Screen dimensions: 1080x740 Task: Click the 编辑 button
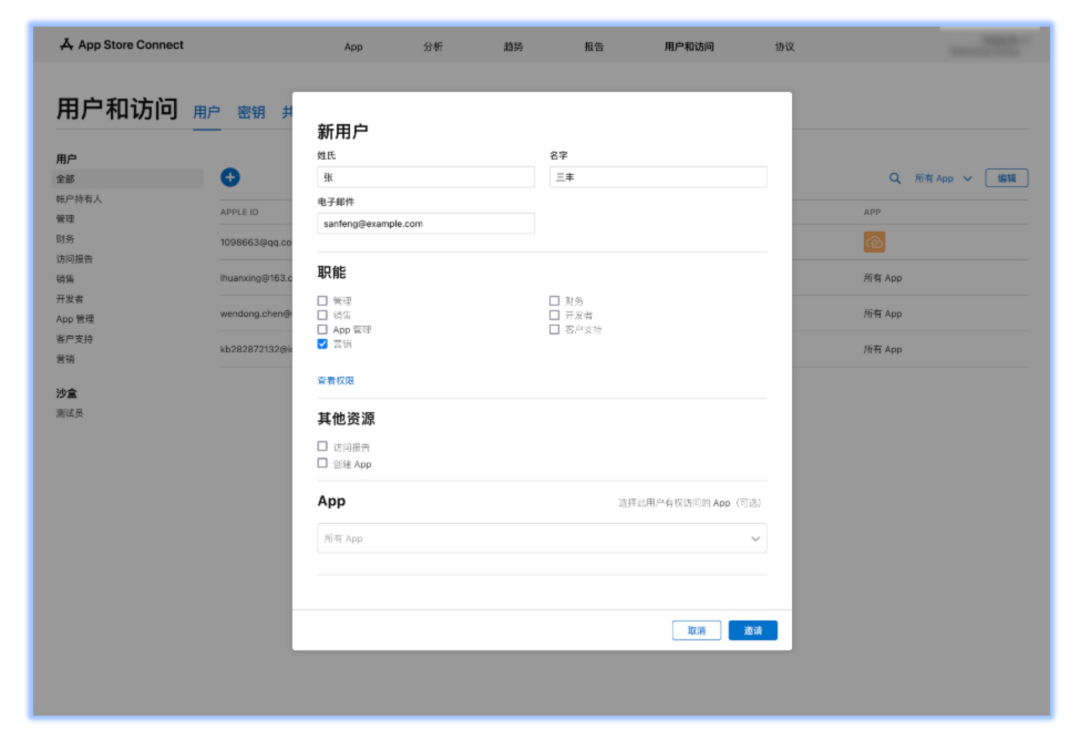[1006, 178]
